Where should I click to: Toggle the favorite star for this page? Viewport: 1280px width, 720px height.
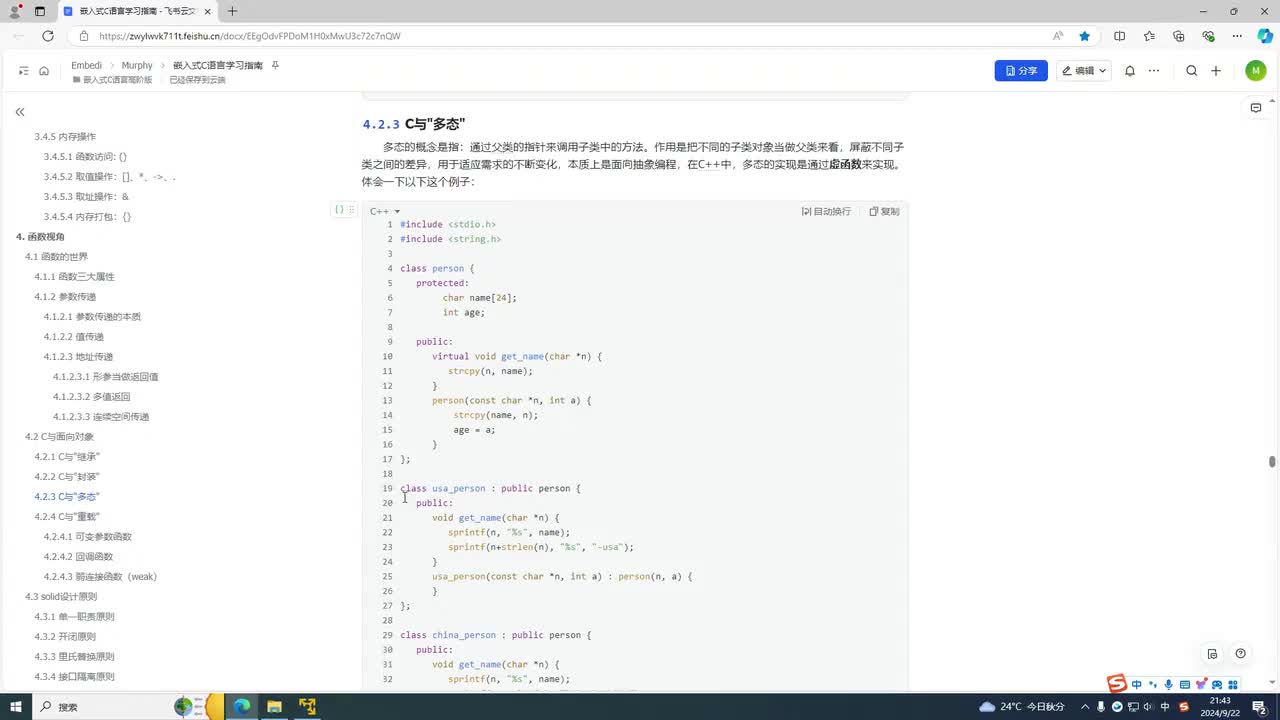1085,36
